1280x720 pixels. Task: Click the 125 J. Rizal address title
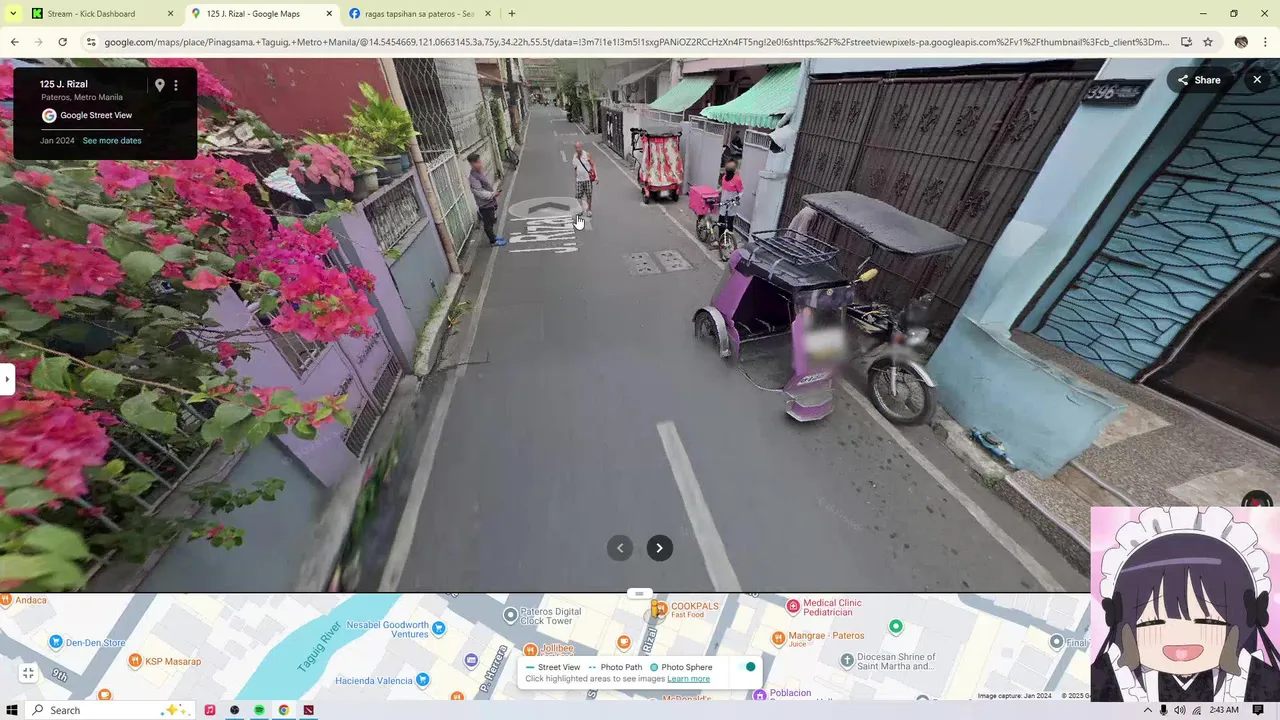pyautogui.click(x=64, y=84)
